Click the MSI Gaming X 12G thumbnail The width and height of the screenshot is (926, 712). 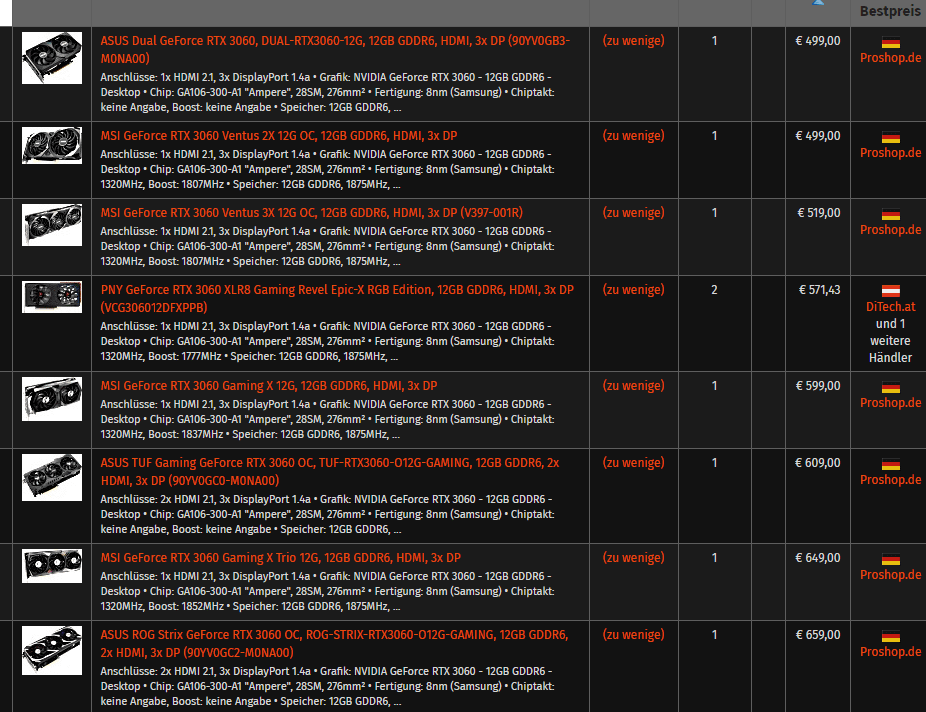[52, 399]
